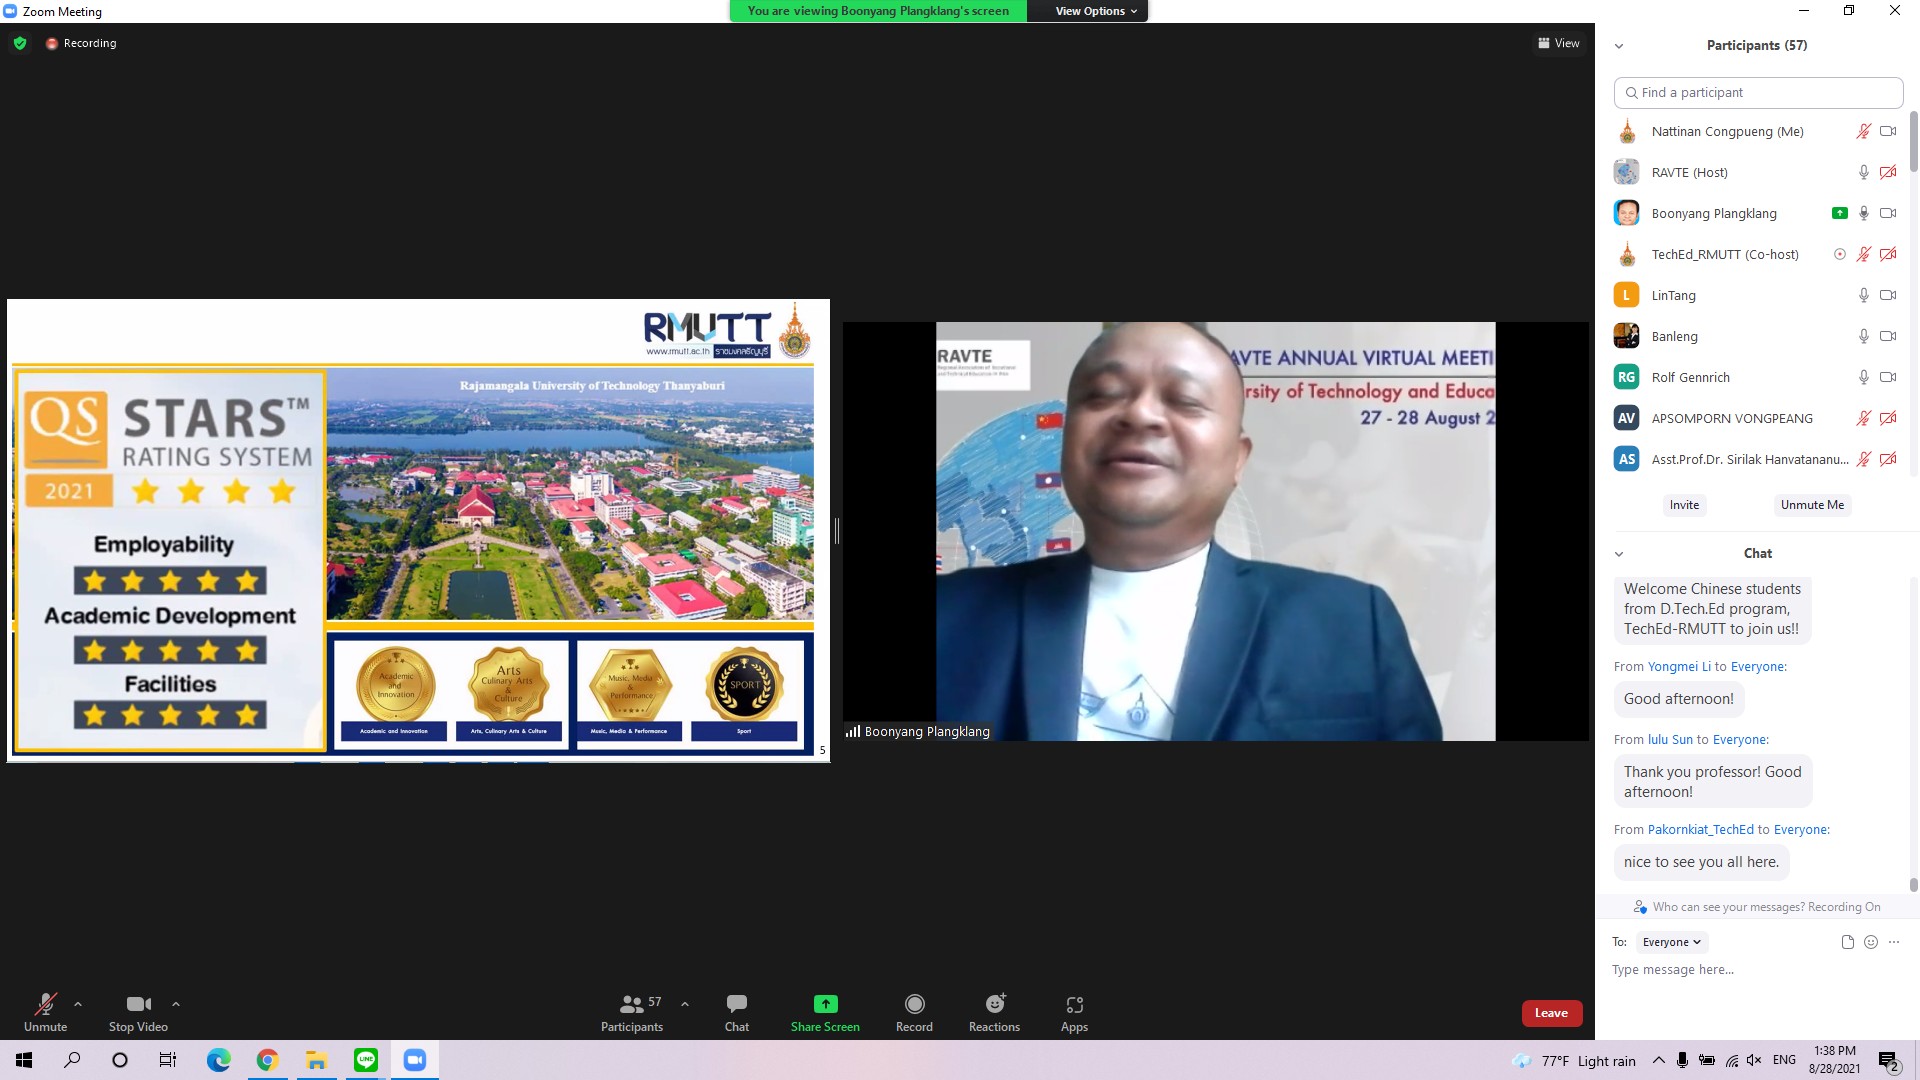The width and height of the screenshot is (1920, 1080).
Task: Toggle Nattinan Congpueng camera icon
Action: coord(1888,131)
